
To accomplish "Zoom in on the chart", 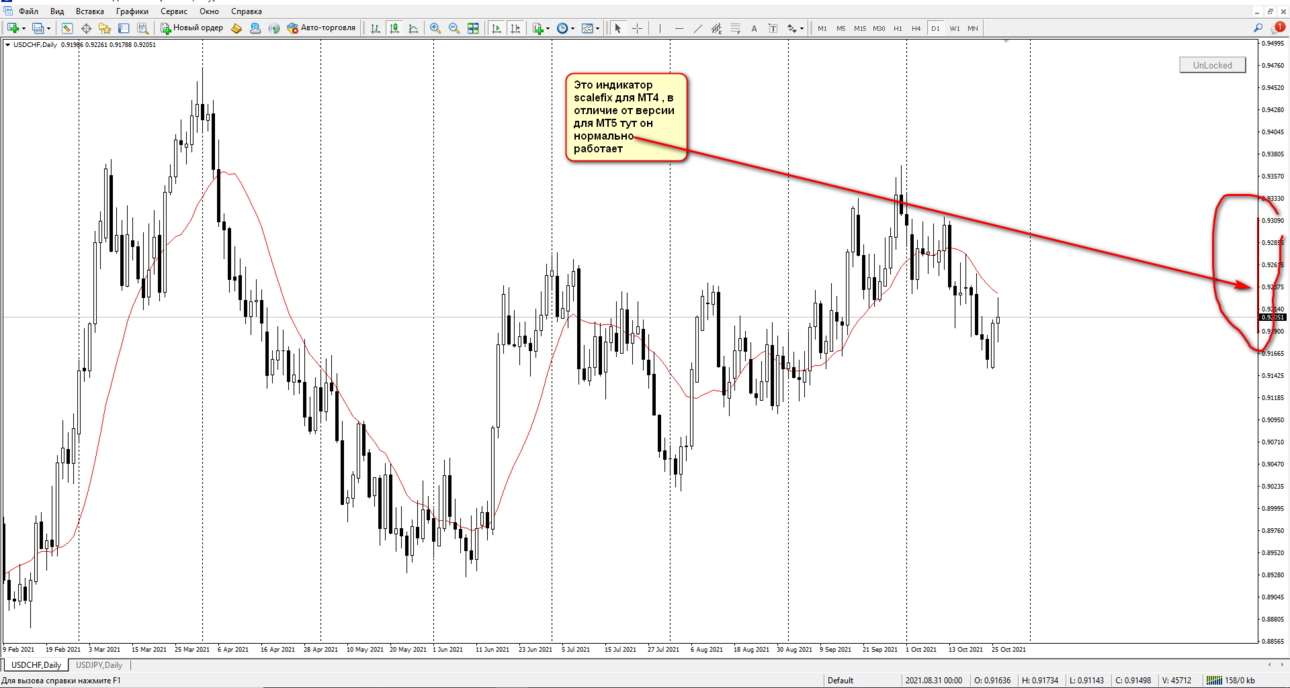I will (x=435, y=28).
